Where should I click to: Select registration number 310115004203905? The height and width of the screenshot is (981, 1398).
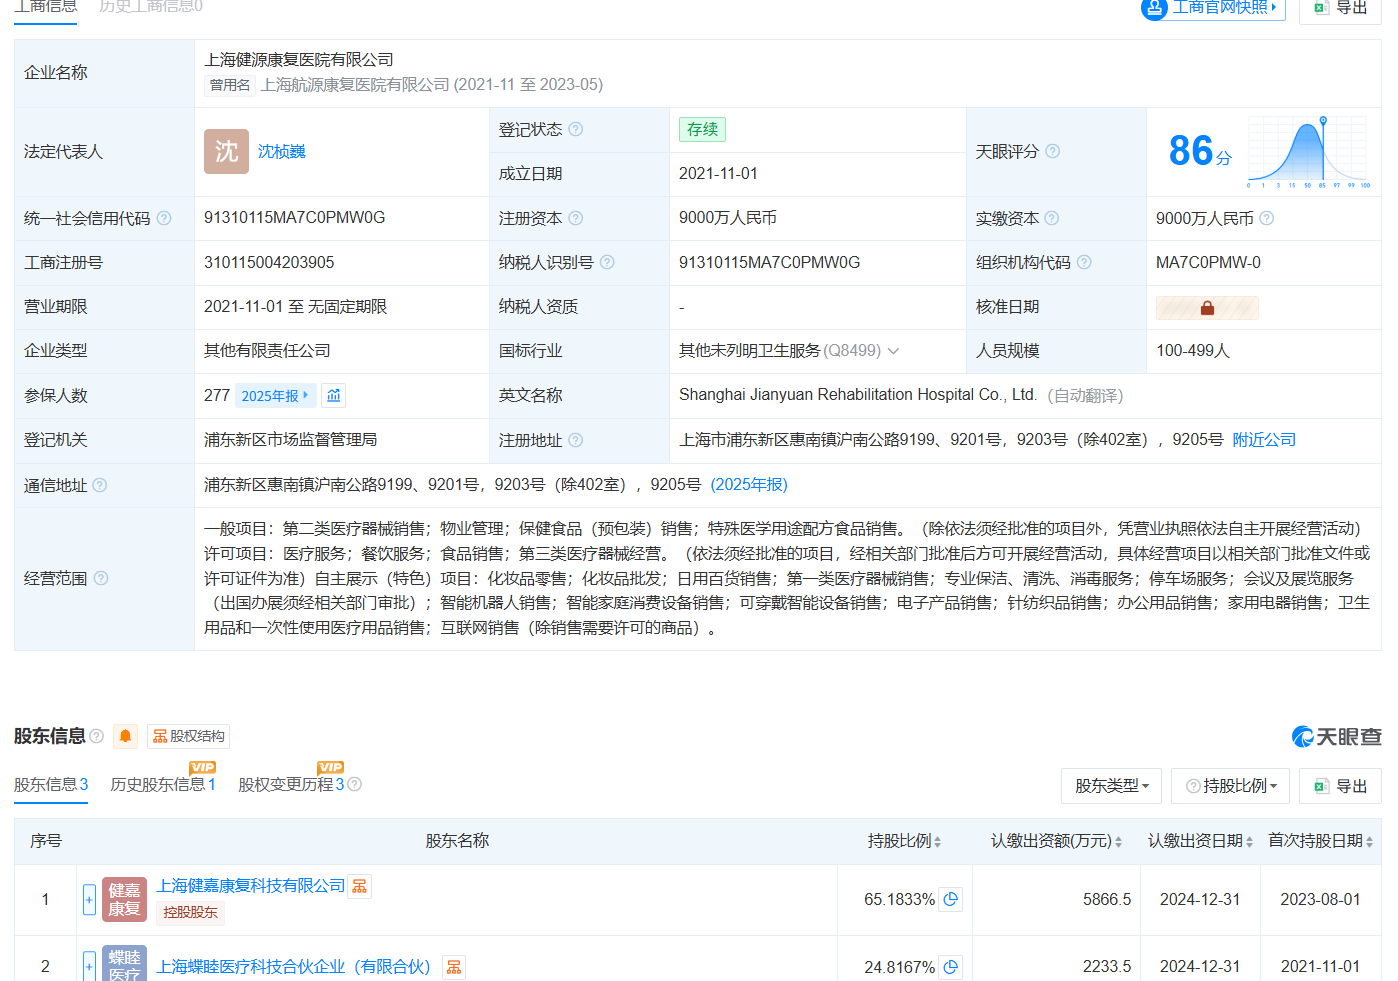click(269, 263)
